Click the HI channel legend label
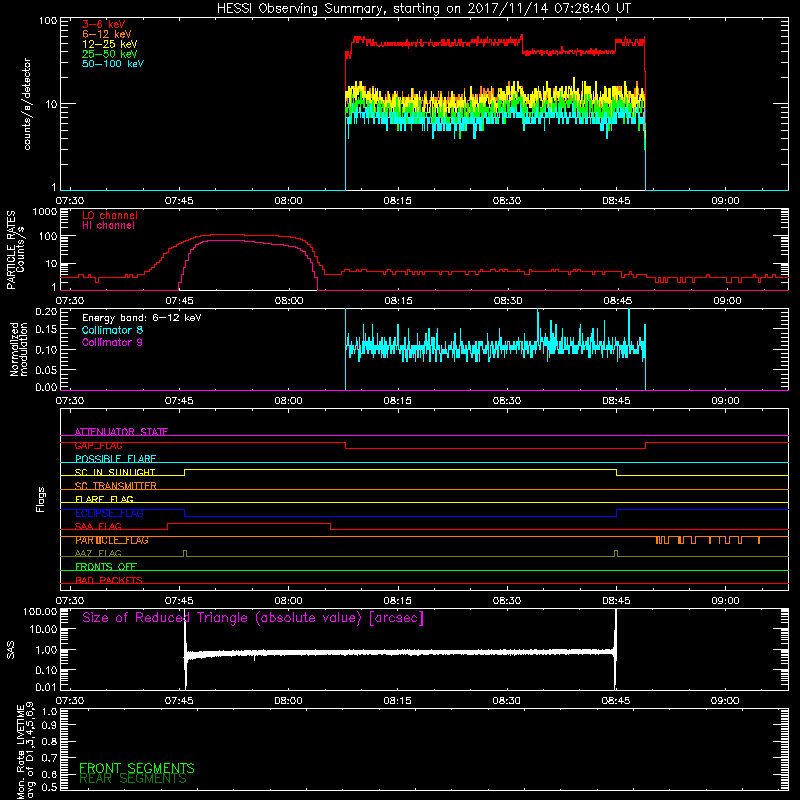The image size is (800, 800). tap(108, 225)
